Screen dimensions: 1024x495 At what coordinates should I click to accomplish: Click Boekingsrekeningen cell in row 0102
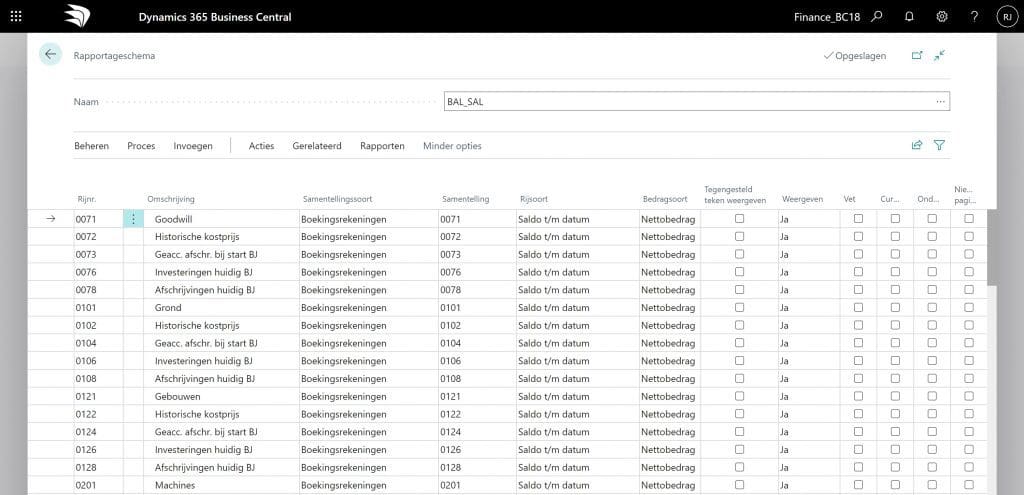368,325
